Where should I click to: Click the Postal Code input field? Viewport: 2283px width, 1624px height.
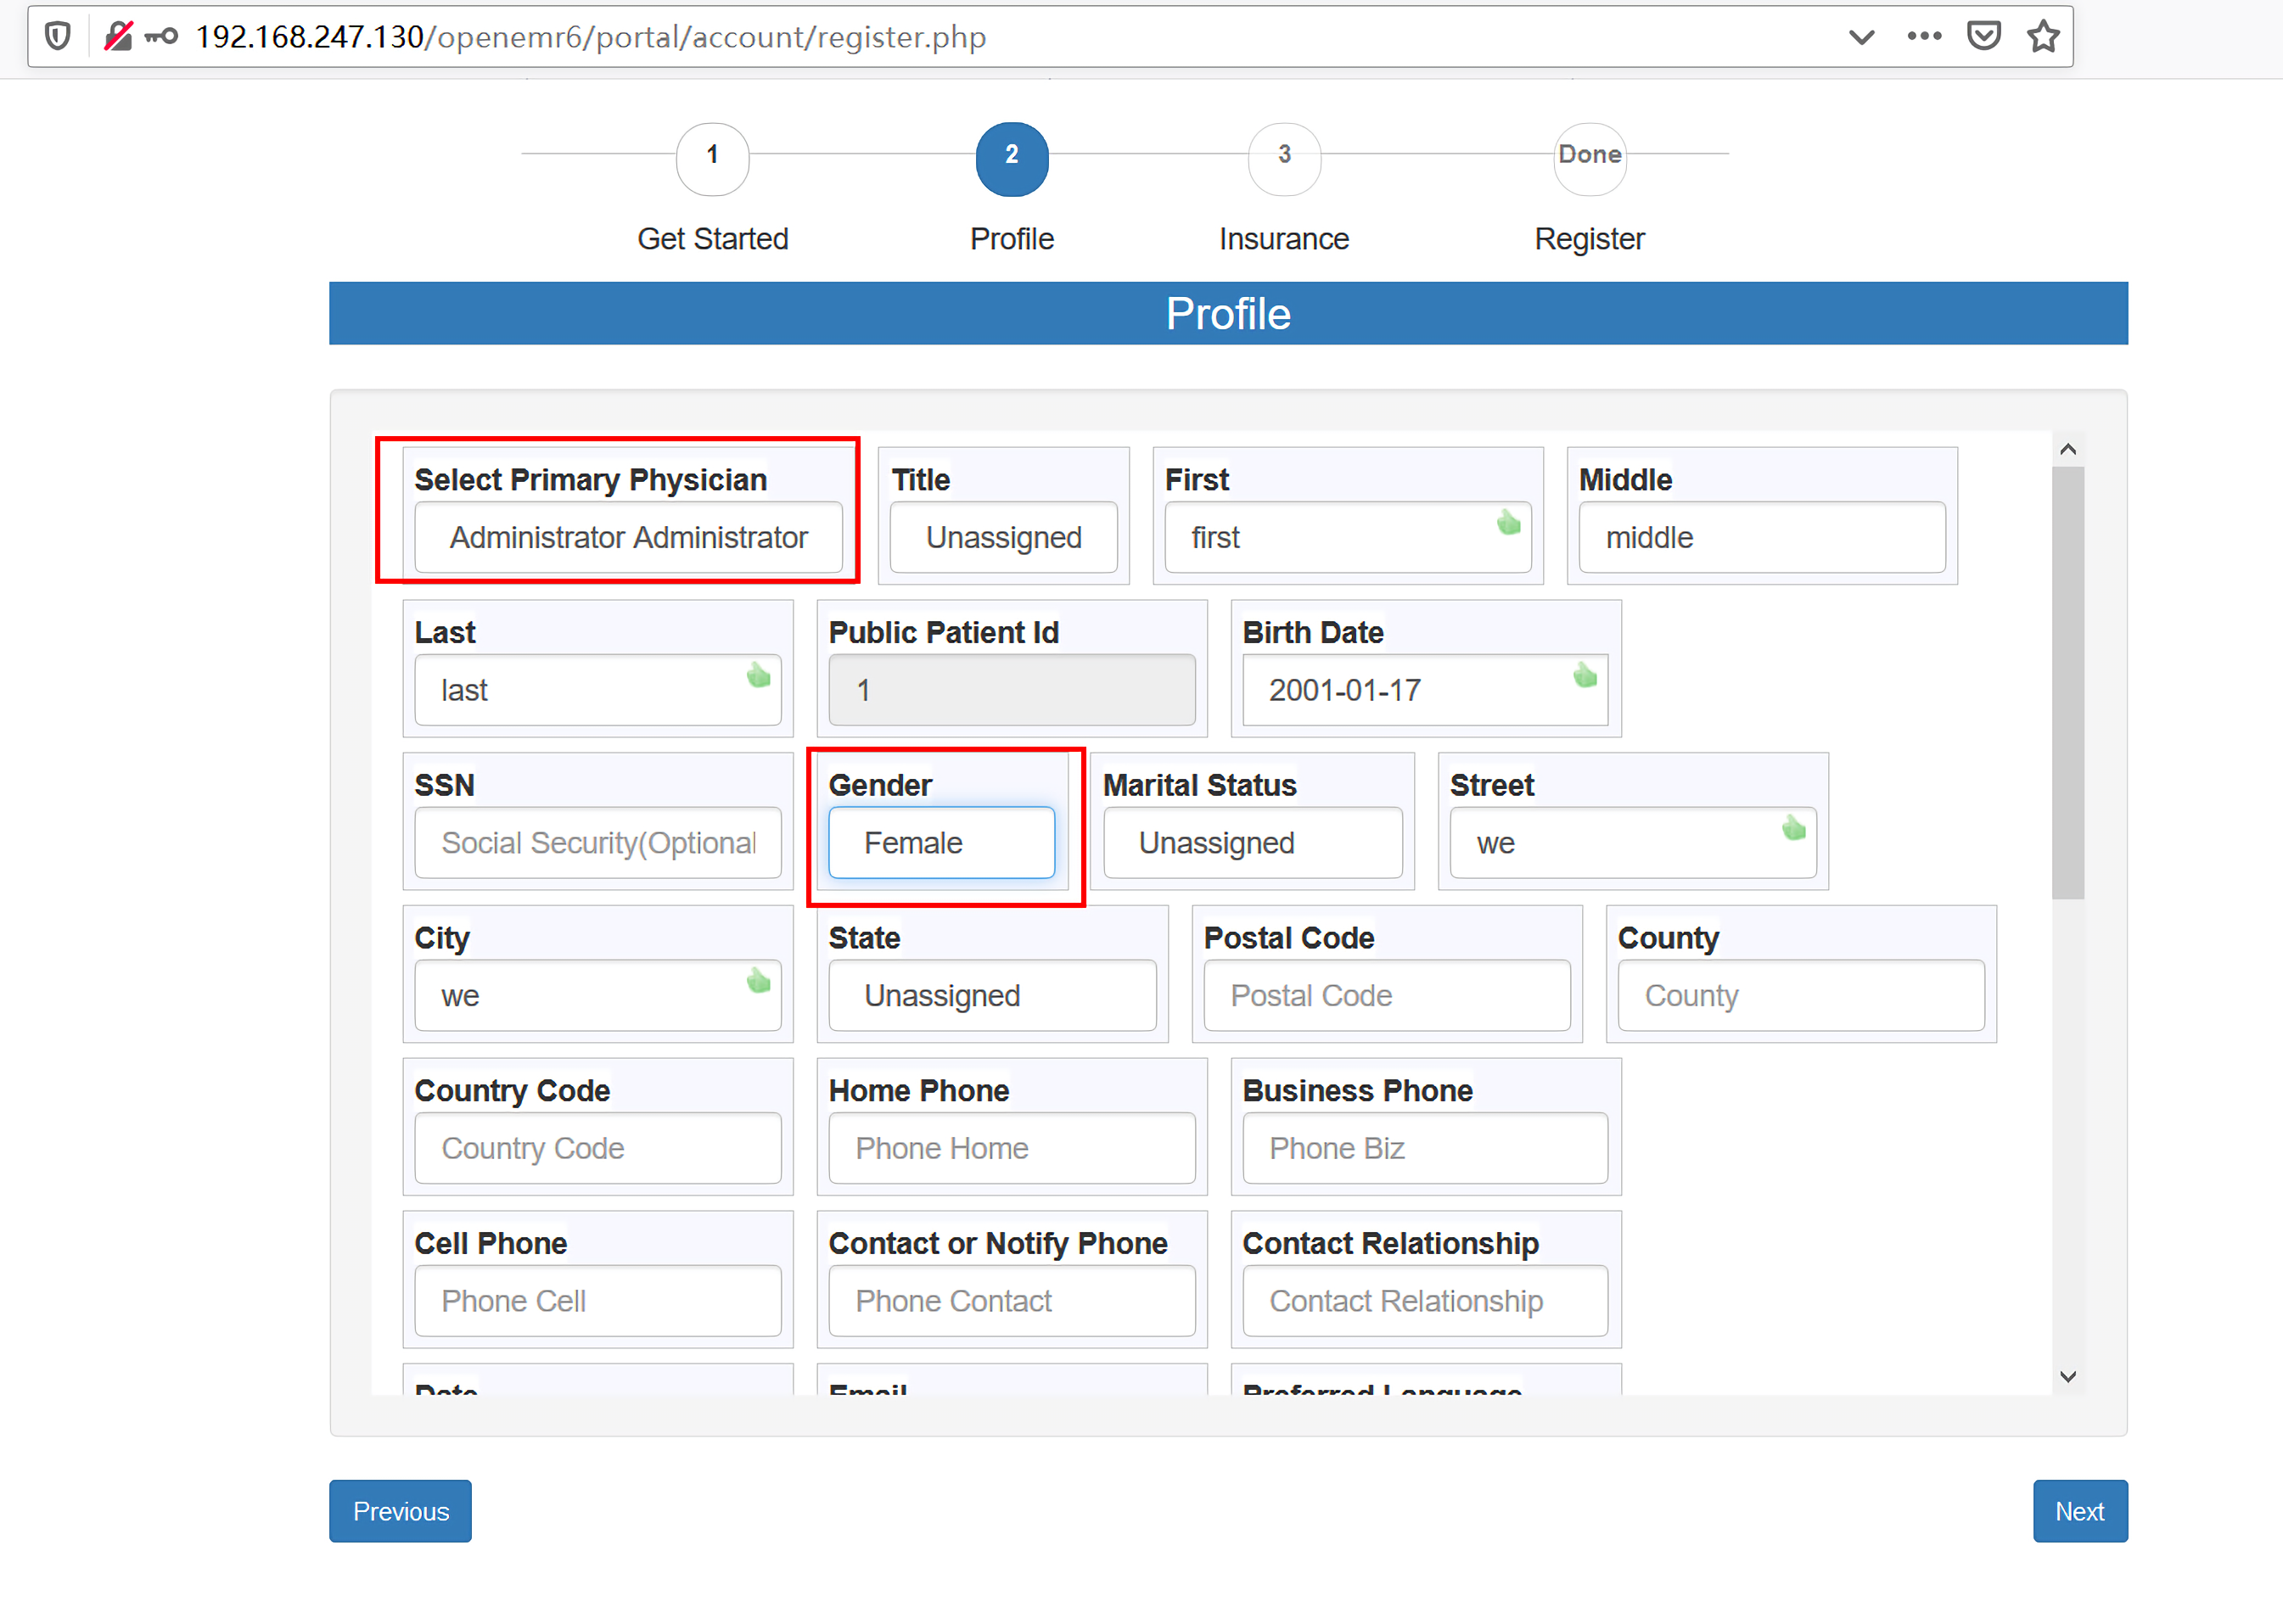click(1386, 996)
